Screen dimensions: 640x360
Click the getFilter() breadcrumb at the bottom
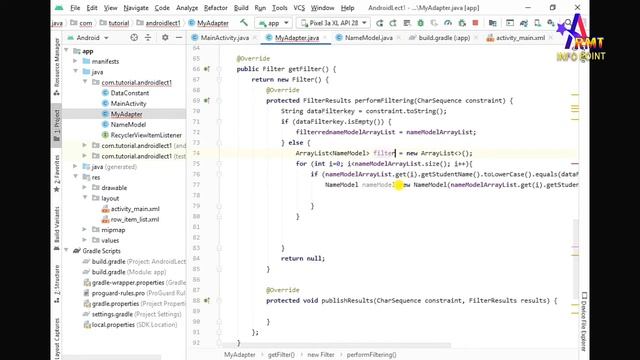coord(281,355)
